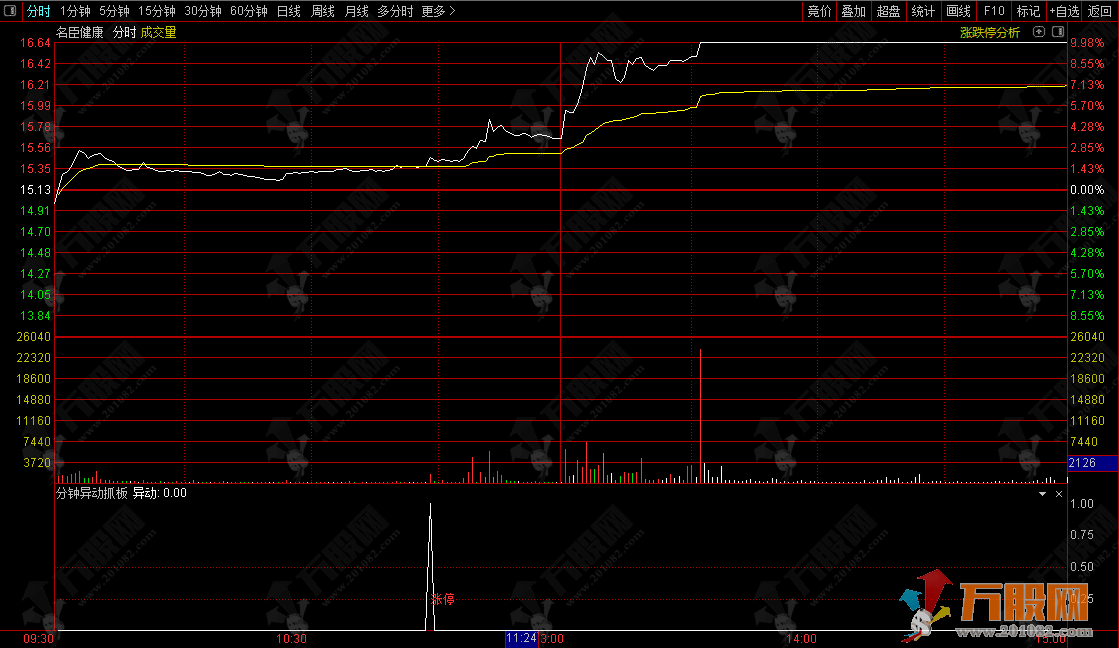This screenshot has height=648, width=1119.
Task: Click the 异动: 0.00 value
Action: [x=160, y=493]
